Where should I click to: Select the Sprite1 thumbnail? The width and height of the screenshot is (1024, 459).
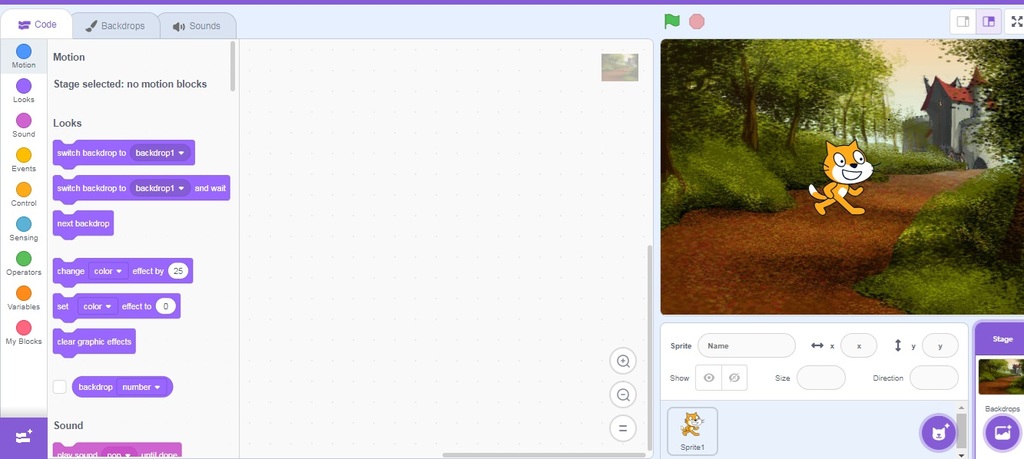tap(692, 431)
